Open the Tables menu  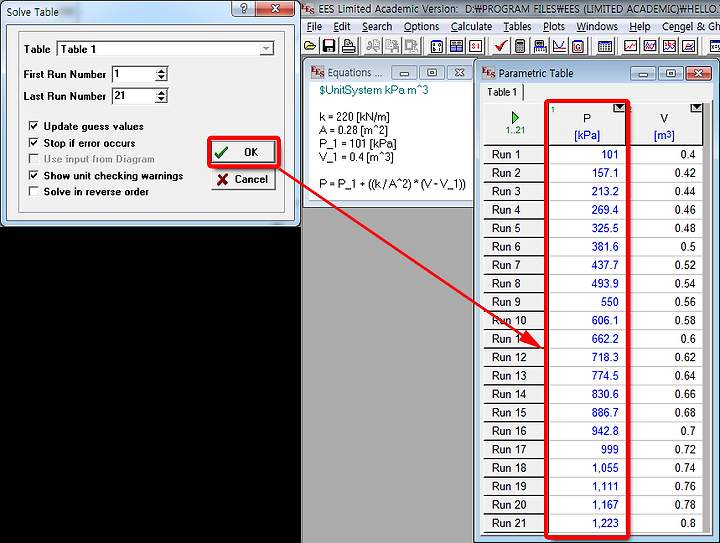[x=518, y=27]
